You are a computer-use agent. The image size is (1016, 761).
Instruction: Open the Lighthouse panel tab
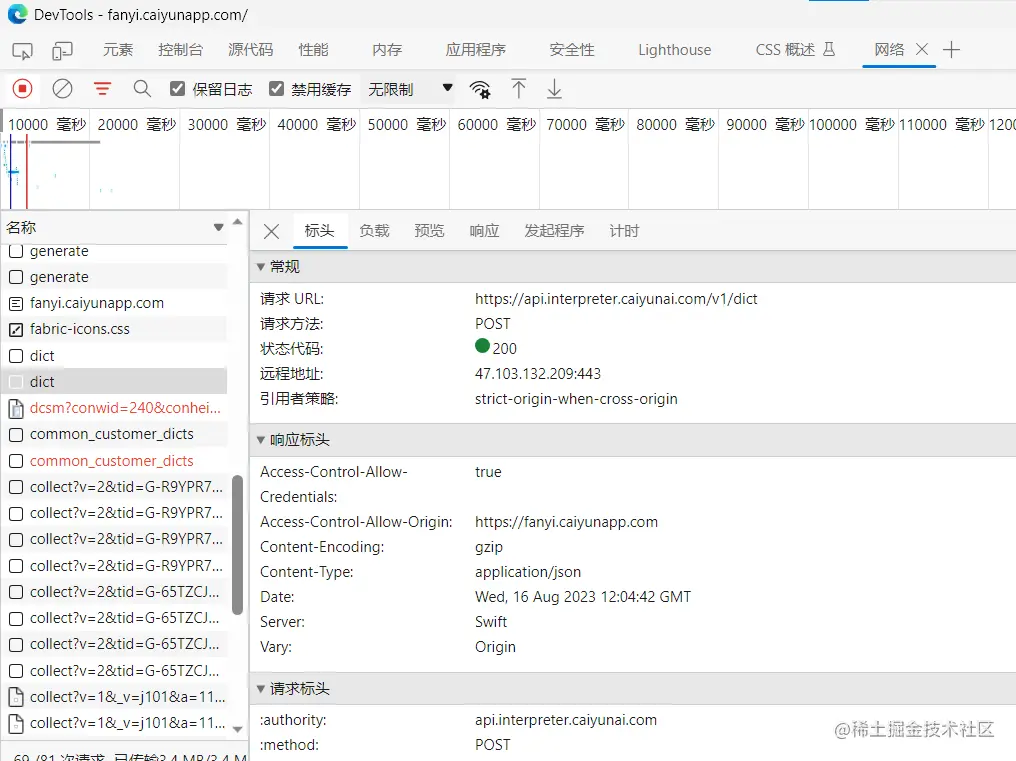(x=675, y=50)
